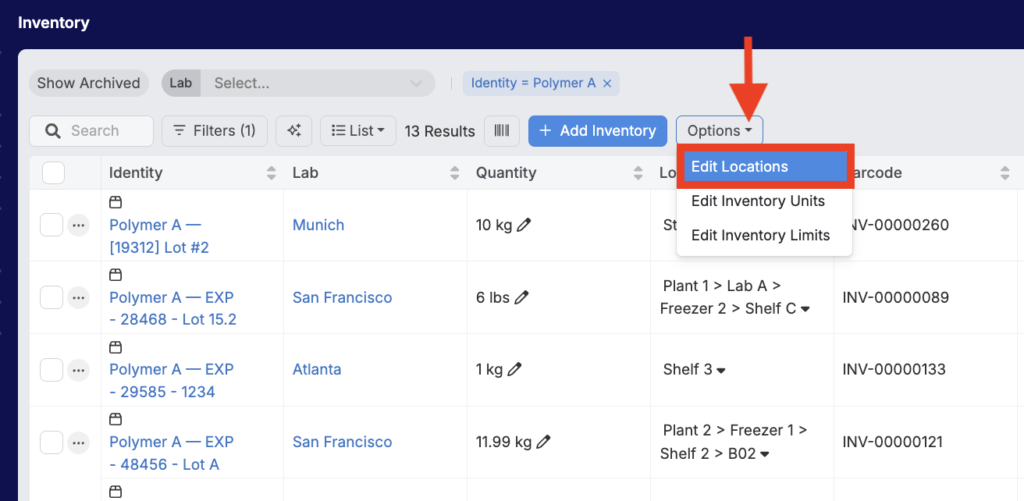Toggle the Options dropdown button
The image size is (1024, 501).
720,131
